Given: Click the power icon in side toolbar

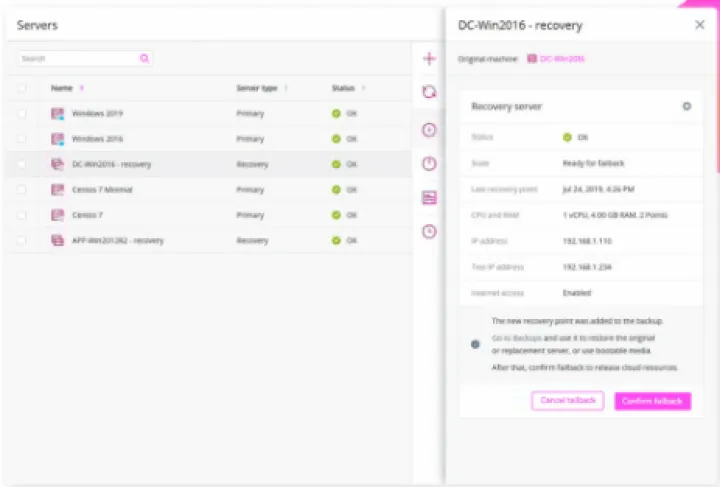Looking at the screenshot, I should pos(429,164).
